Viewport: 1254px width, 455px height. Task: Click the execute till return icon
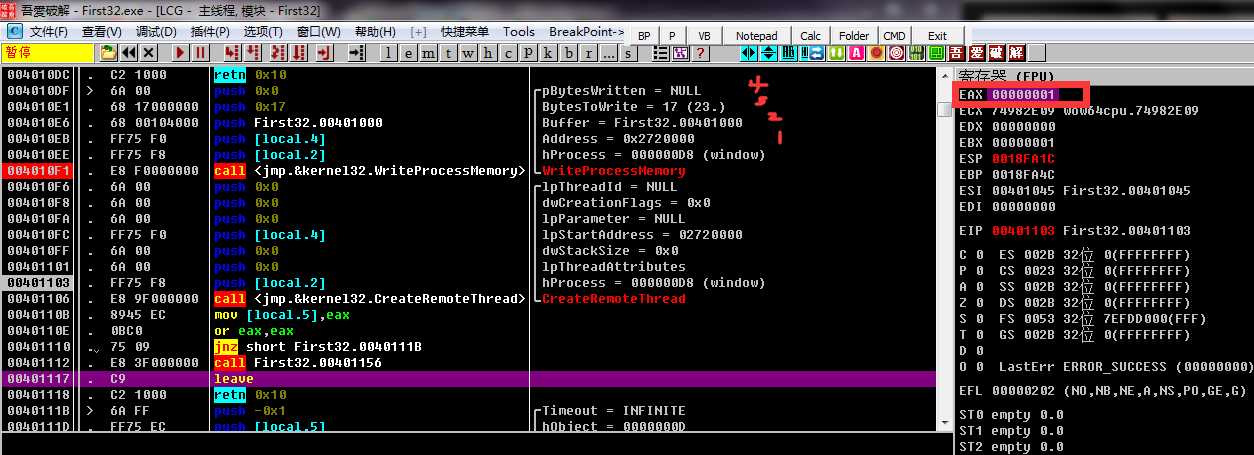(x=323, y=53)
